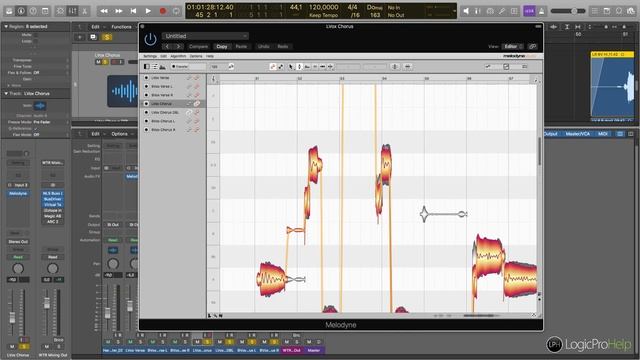Open the List Editors button
Viewport: 640px width, 360px height.
point(595,11)
